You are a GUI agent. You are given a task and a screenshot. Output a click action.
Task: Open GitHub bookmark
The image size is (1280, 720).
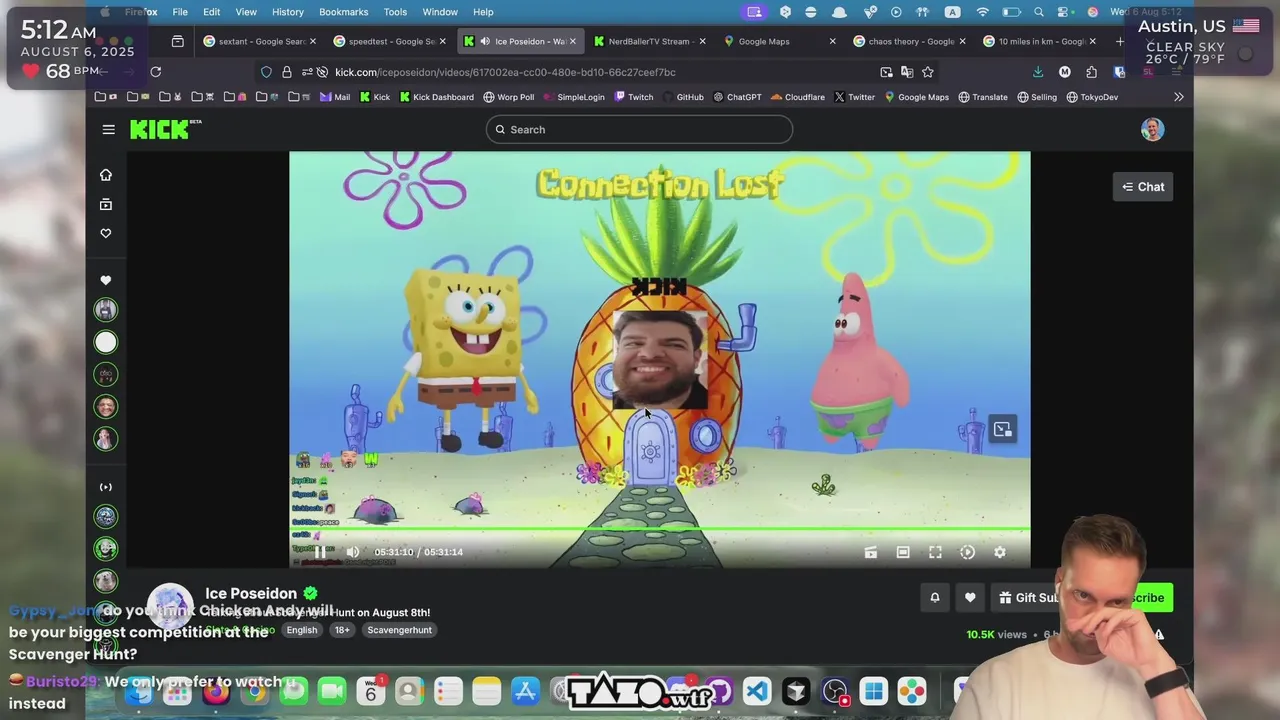[682, 97]
